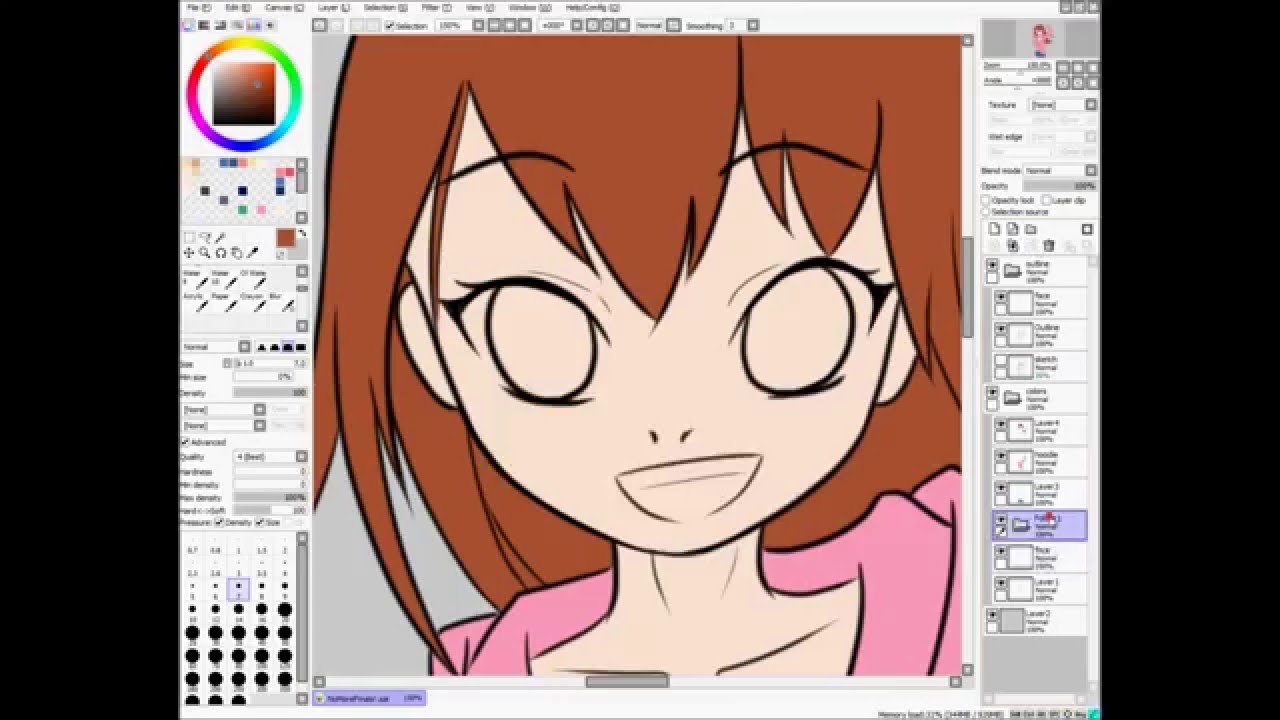Select the magic wand tool
This screenshot has height=720, width=1280.
coord(220,237)
